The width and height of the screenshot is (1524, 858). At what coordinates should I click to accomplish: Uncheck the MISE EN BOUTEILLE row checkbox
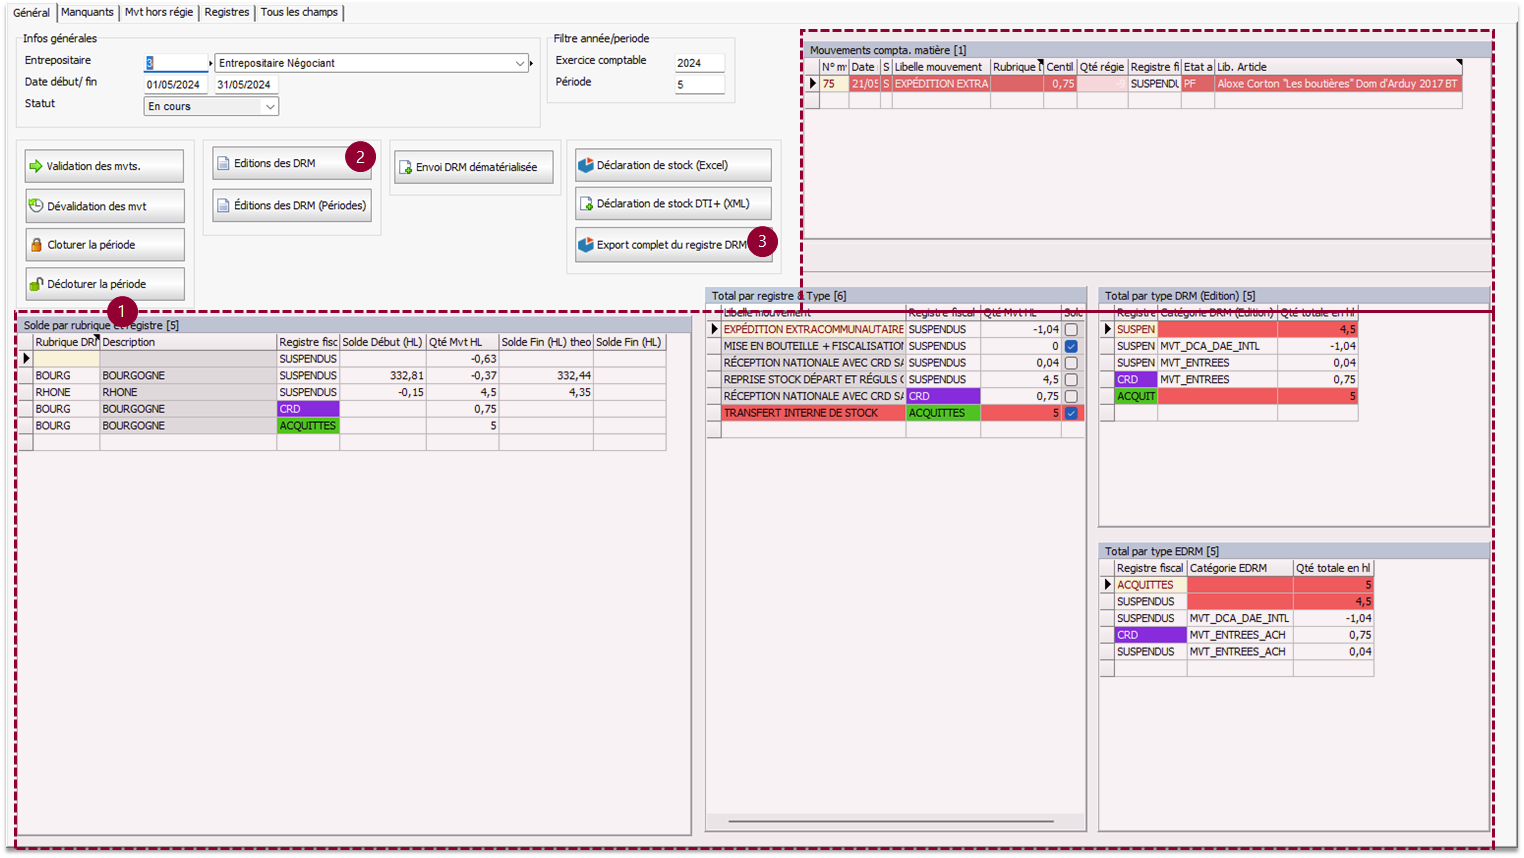click(x=1071, y=346)
